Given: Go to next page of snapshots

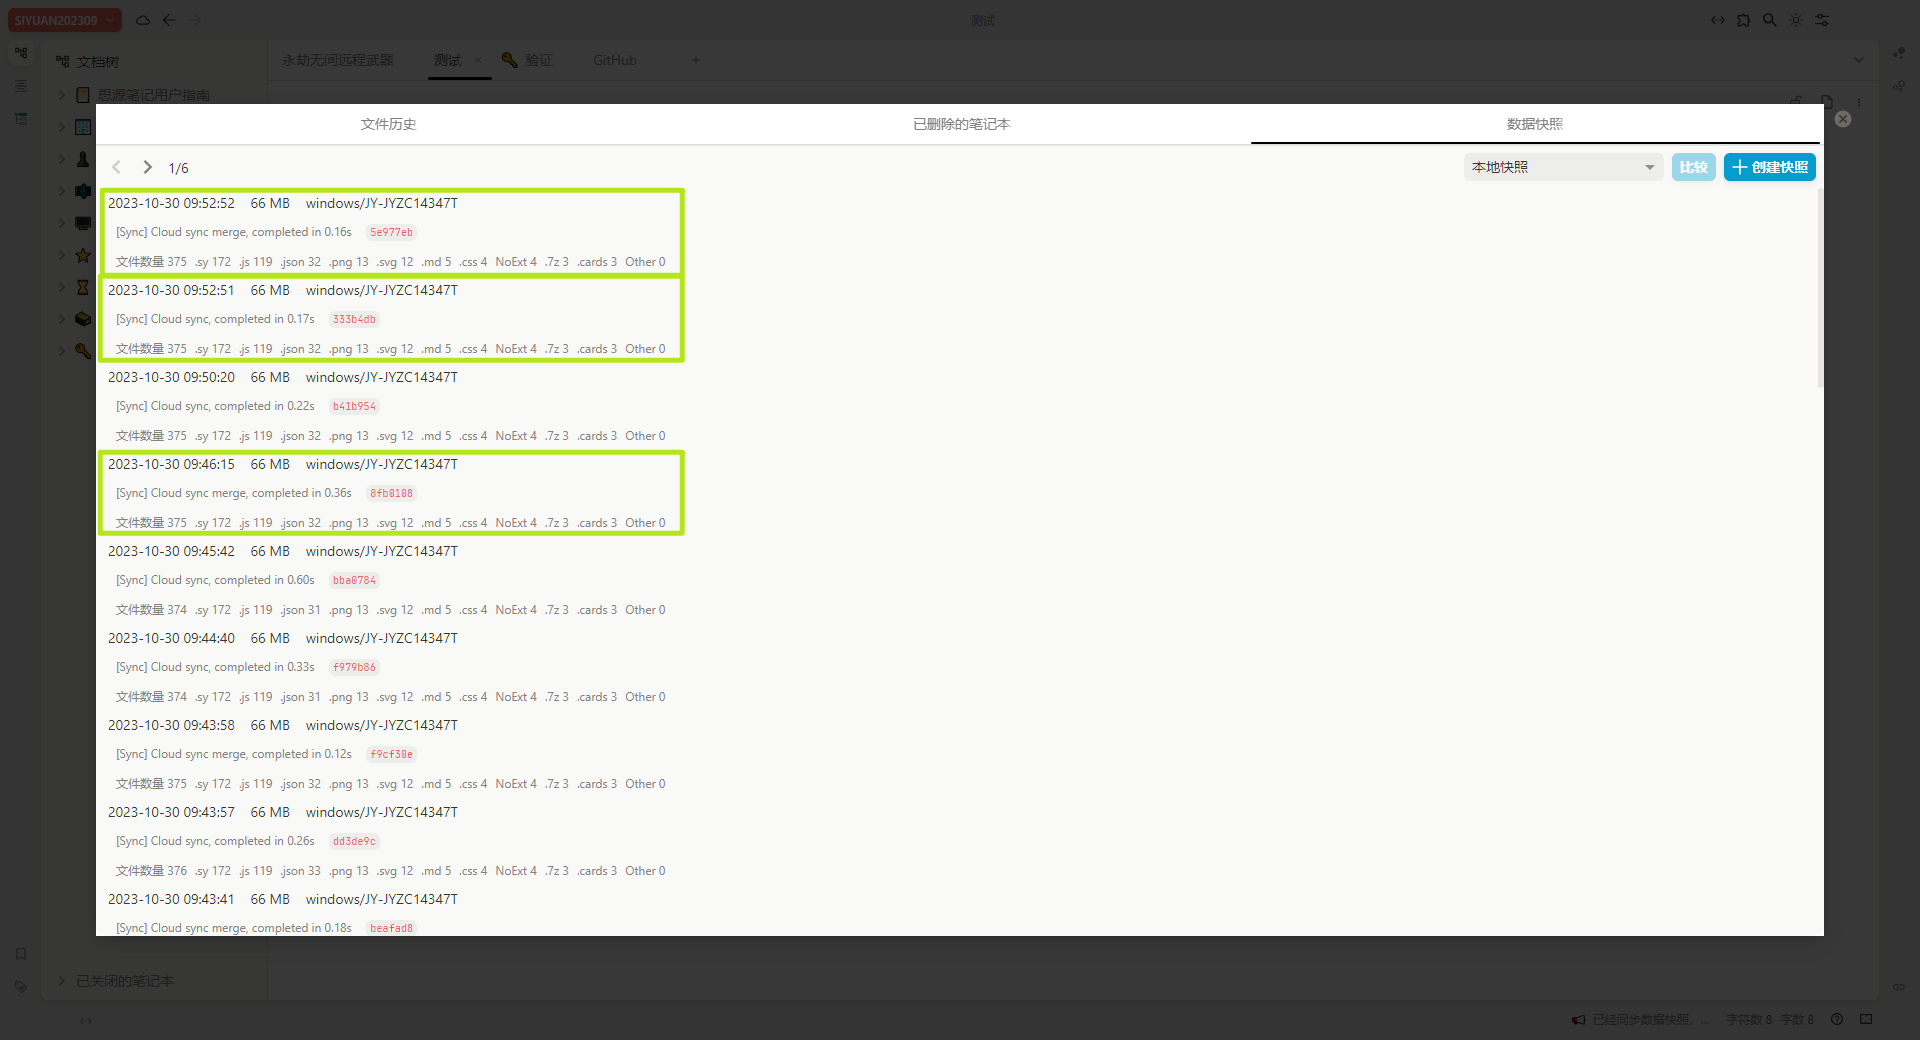Looking at the screenshot, I should [147, 167].
